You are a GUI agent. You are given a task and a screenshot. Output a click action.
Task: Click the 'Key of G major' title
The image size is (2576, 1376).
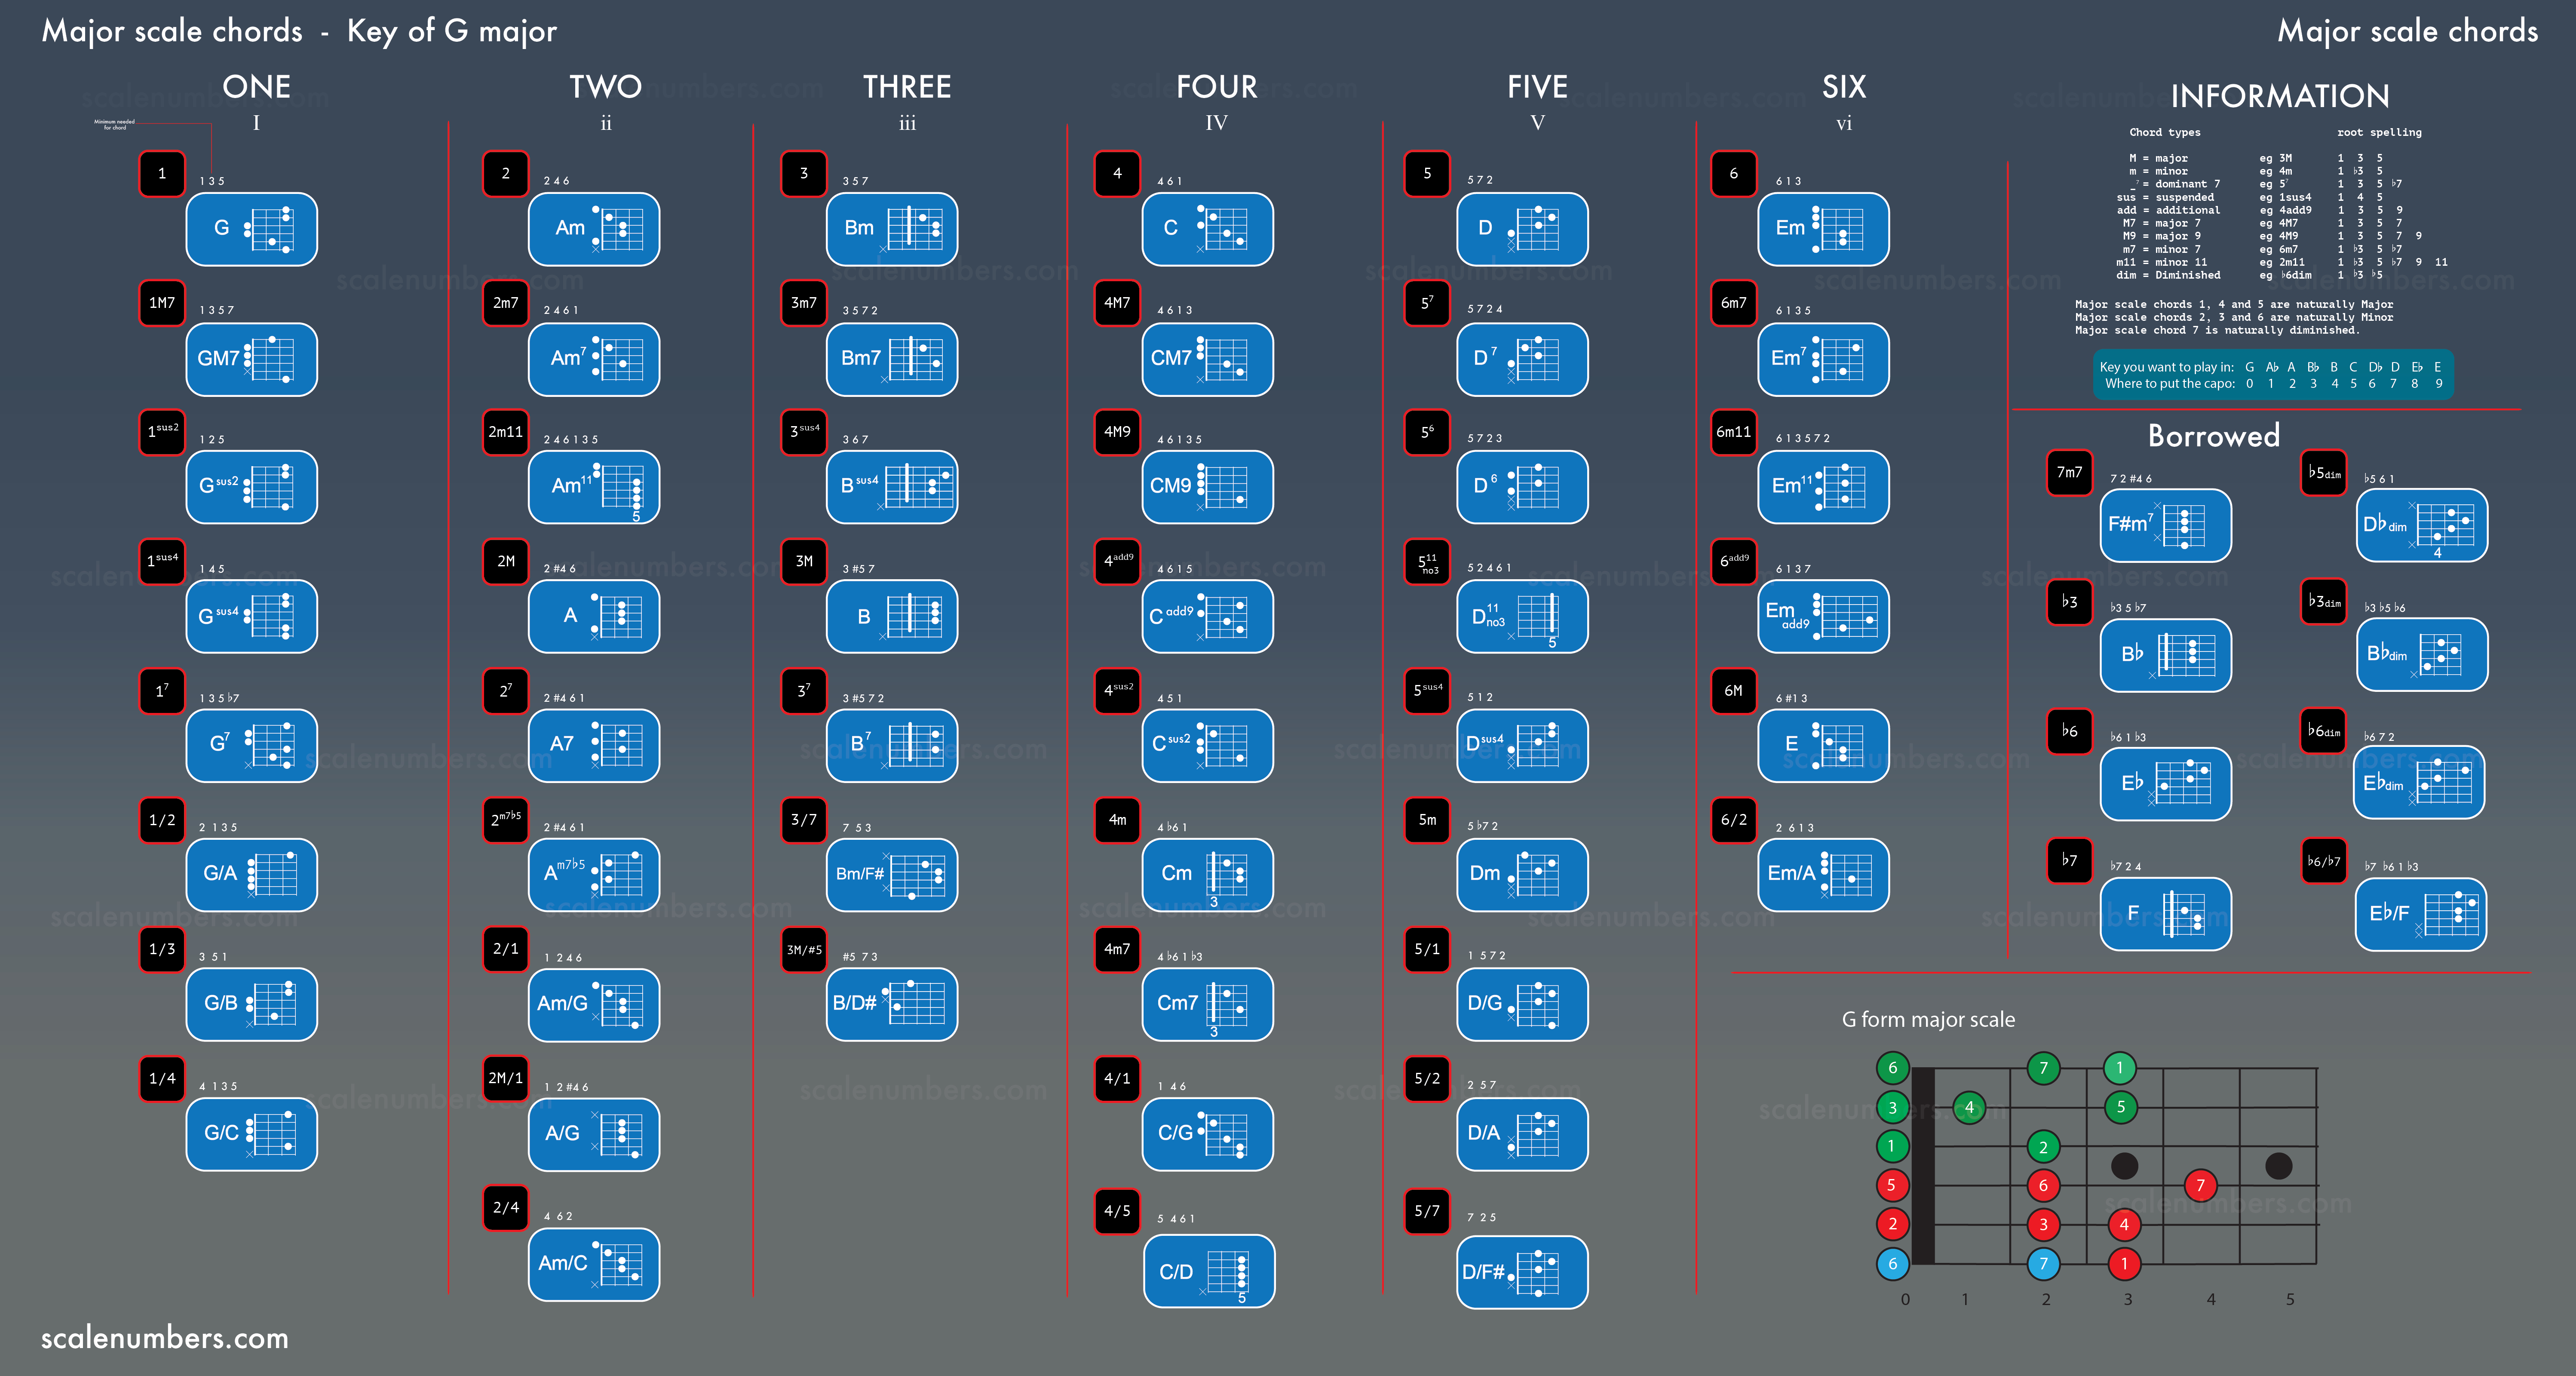point(452,31)
